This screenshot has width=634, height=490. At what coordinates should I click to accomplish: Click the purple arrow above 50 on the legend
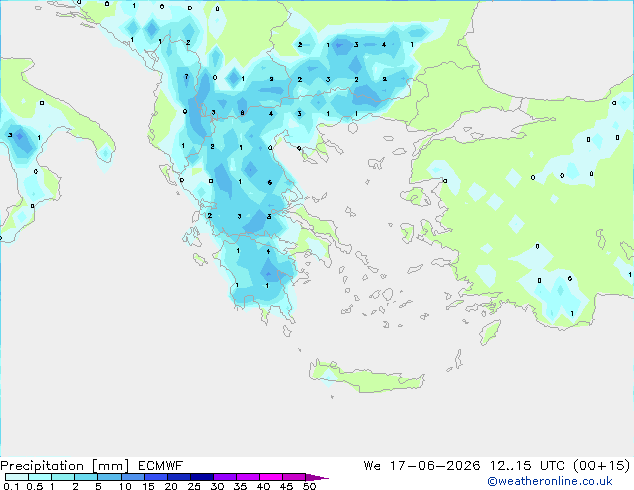(x=317, y=477)
